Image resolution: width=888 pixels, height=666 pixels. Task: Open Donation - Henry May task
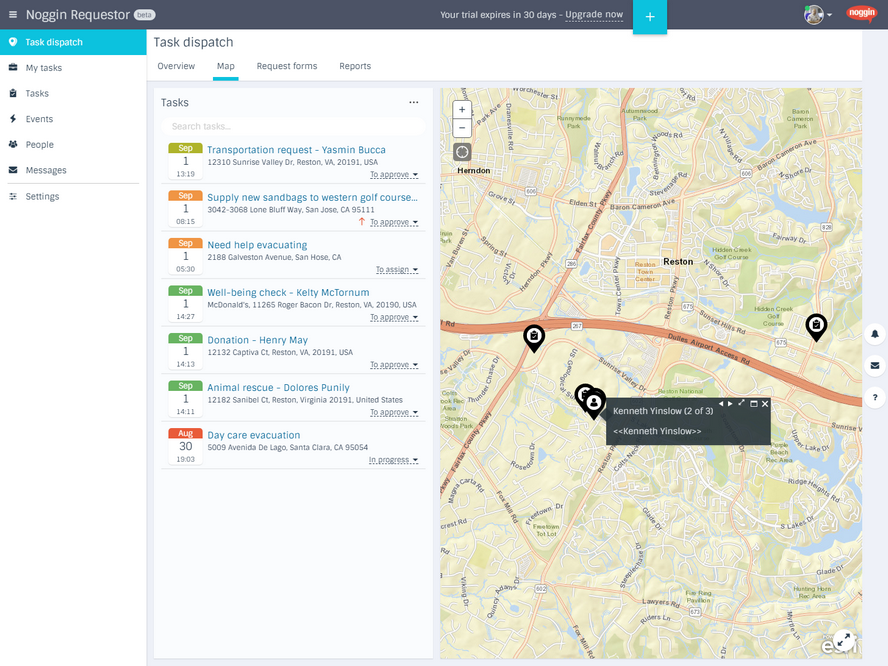point(258,340)
